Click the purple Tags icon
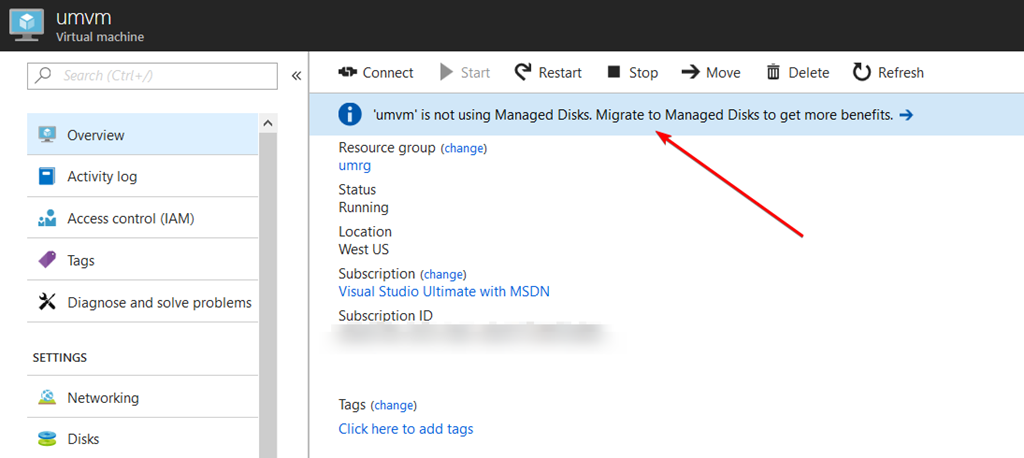The image size is (1024, 458). (47, 260)
